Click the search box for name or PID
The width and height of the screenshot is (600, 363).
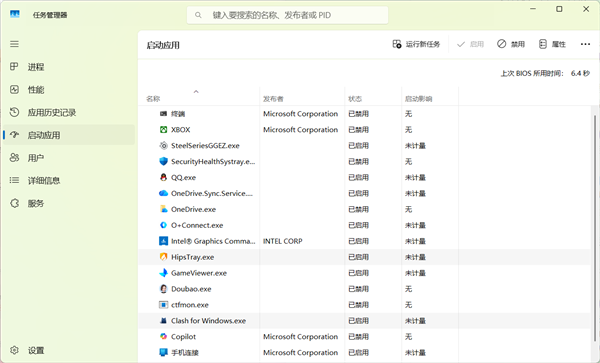tap(287, 15)
